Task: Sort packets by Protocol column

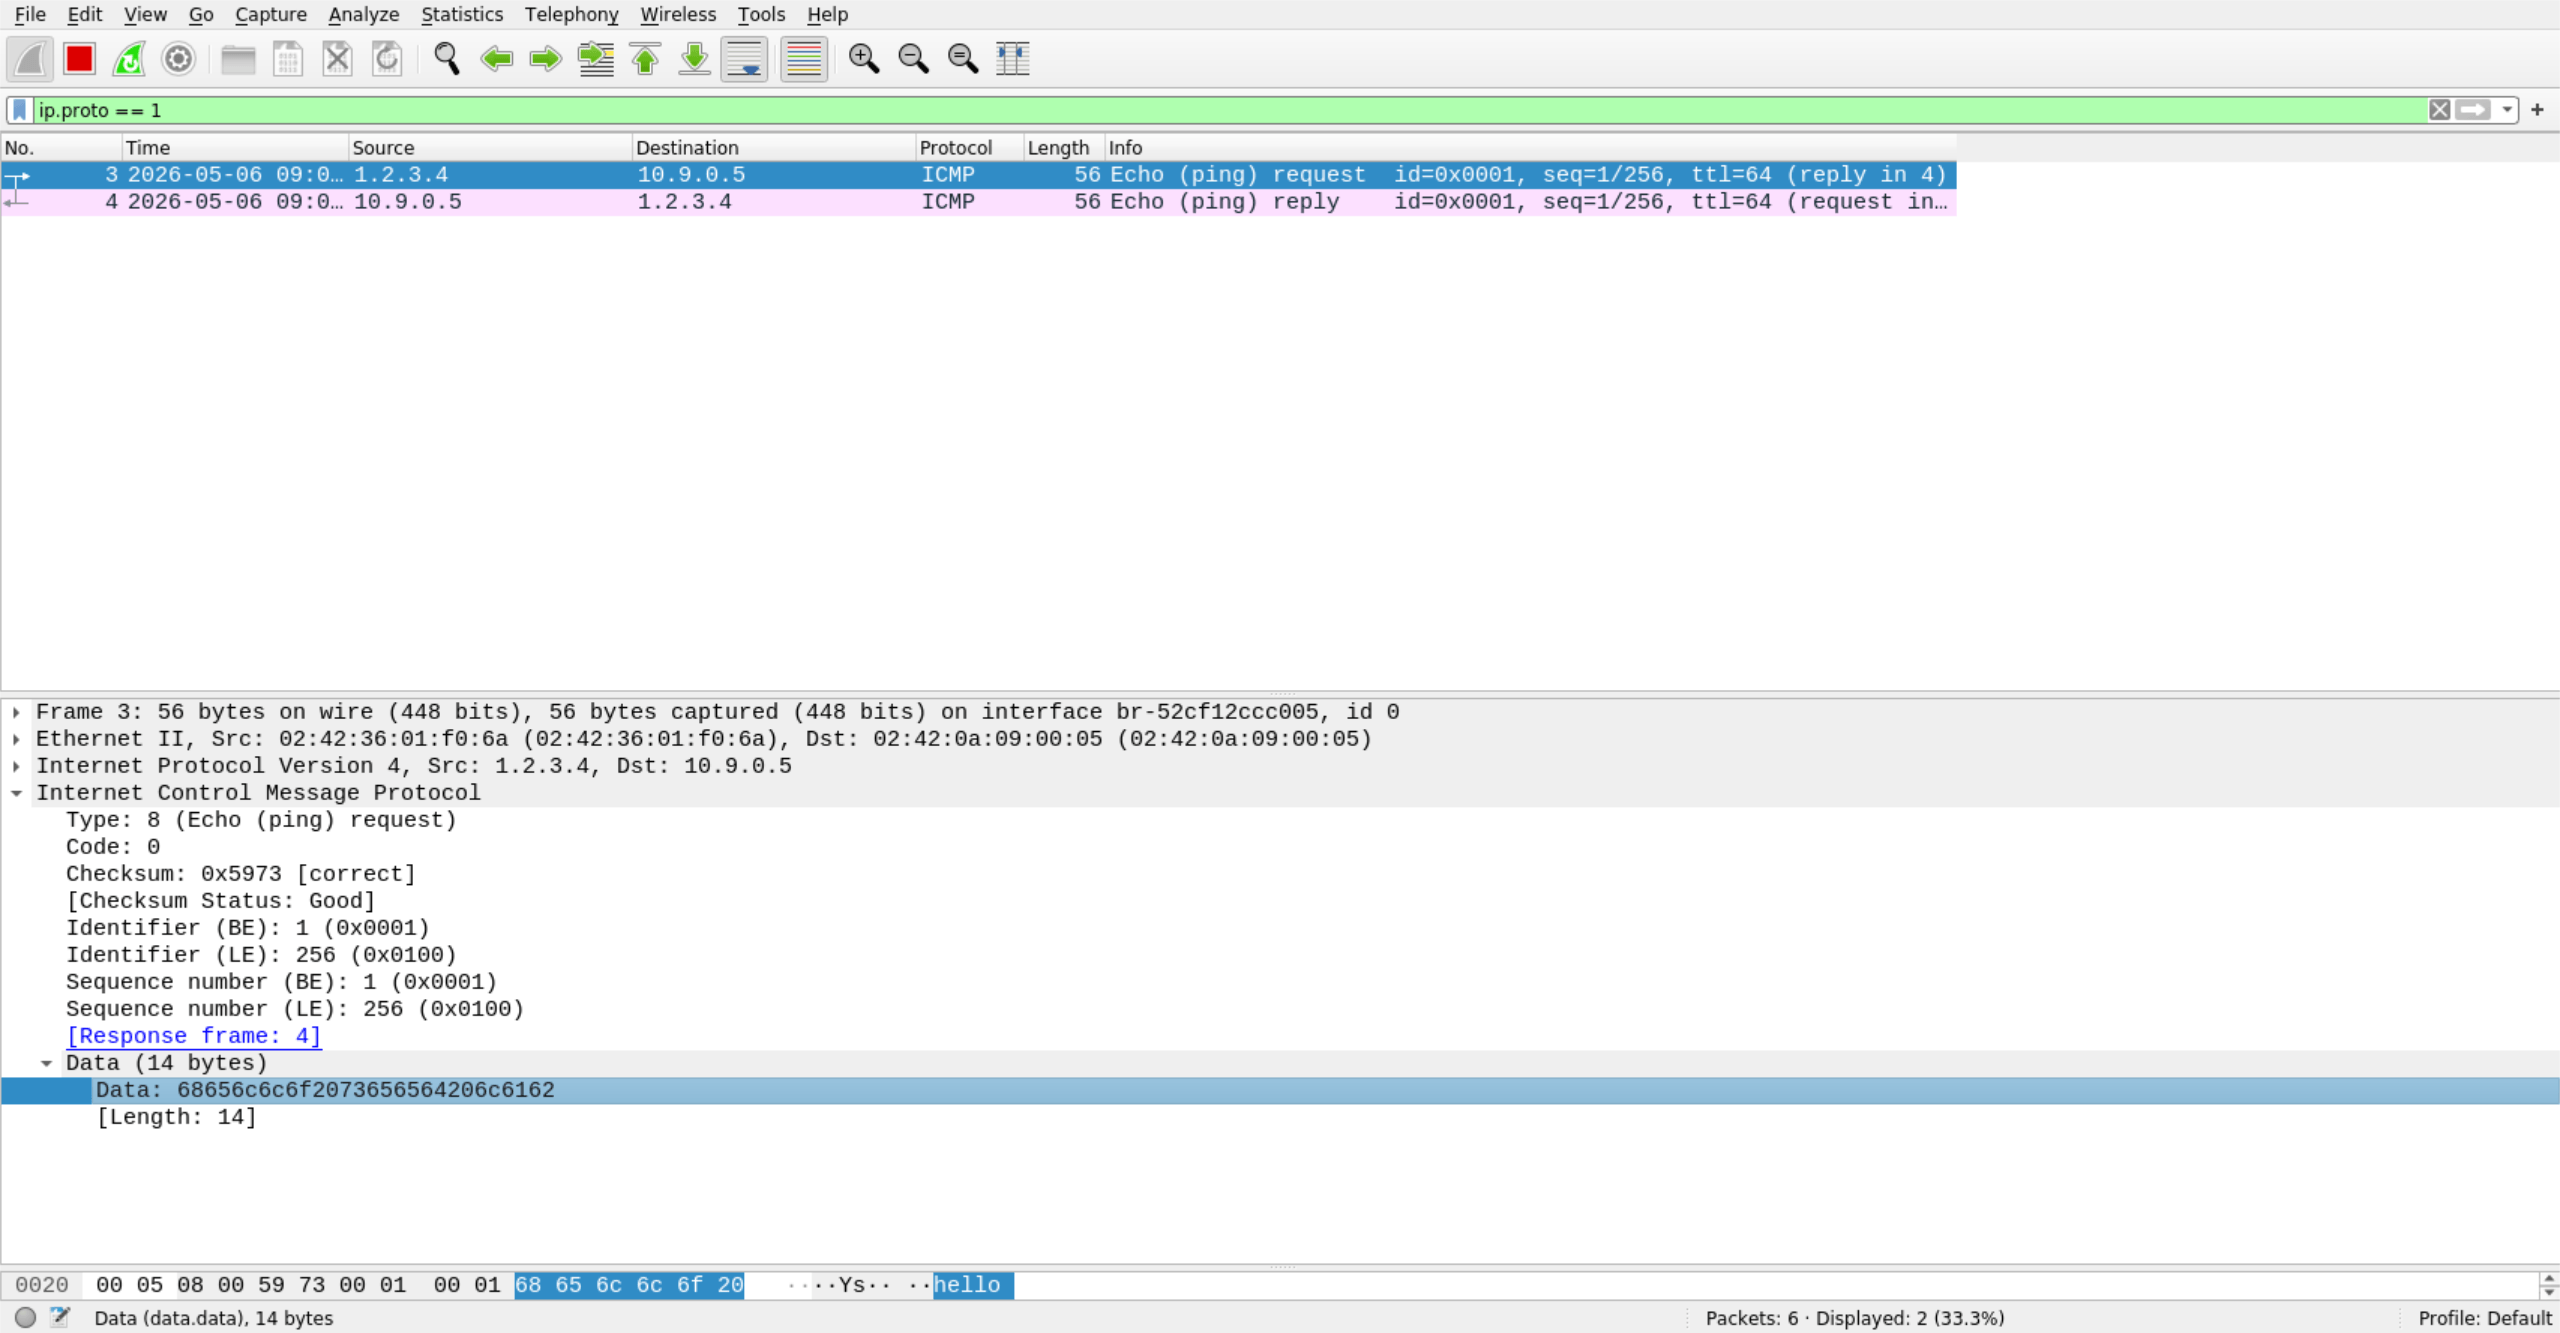Action: (x=971, y=147)
